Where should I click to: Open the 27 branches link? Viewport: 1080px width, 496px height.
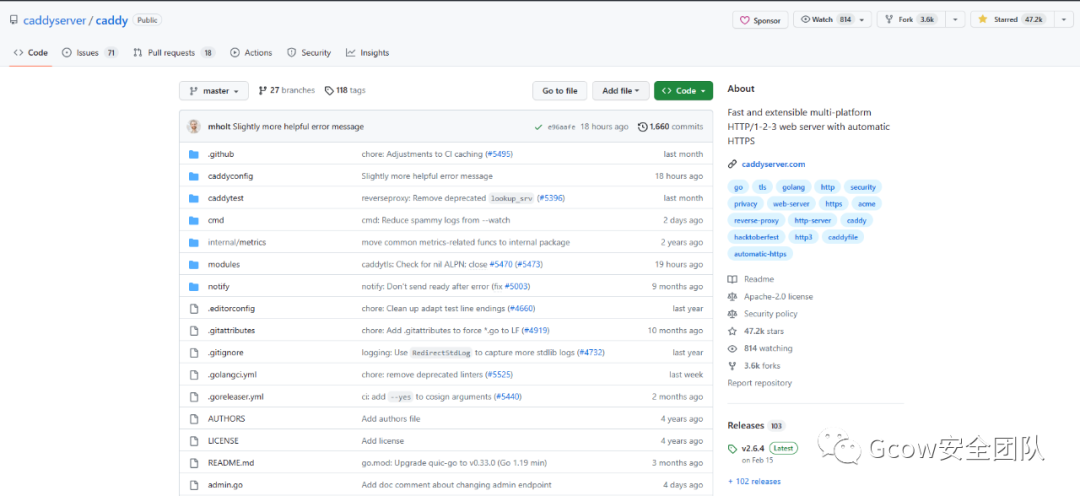287,90
